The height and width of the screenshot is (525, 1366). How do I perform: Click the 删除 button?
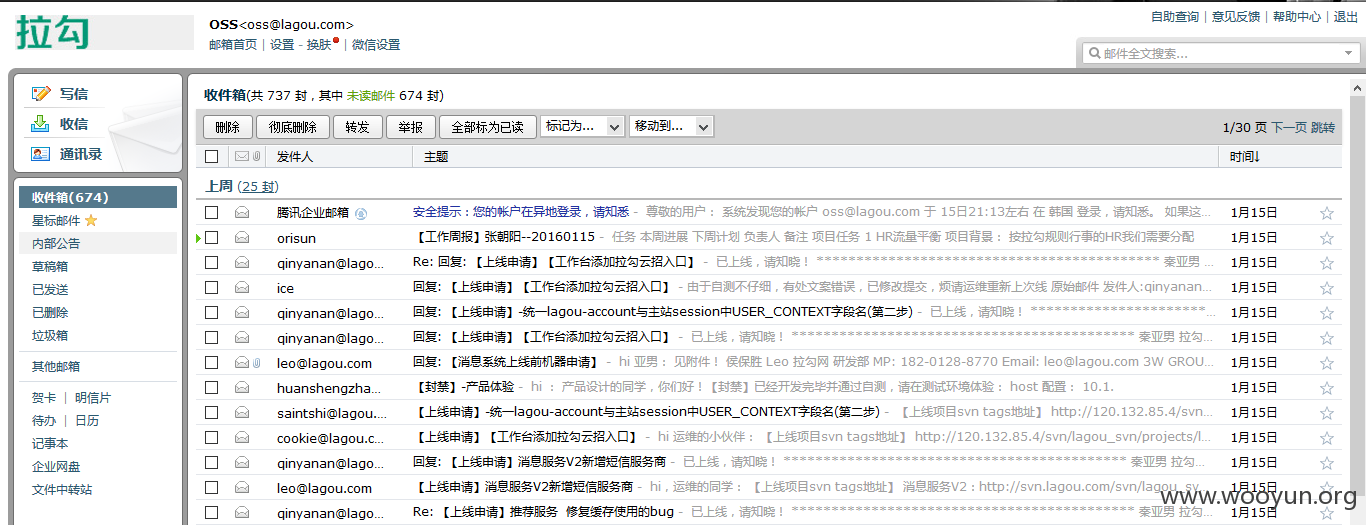(x=227, y=127)
